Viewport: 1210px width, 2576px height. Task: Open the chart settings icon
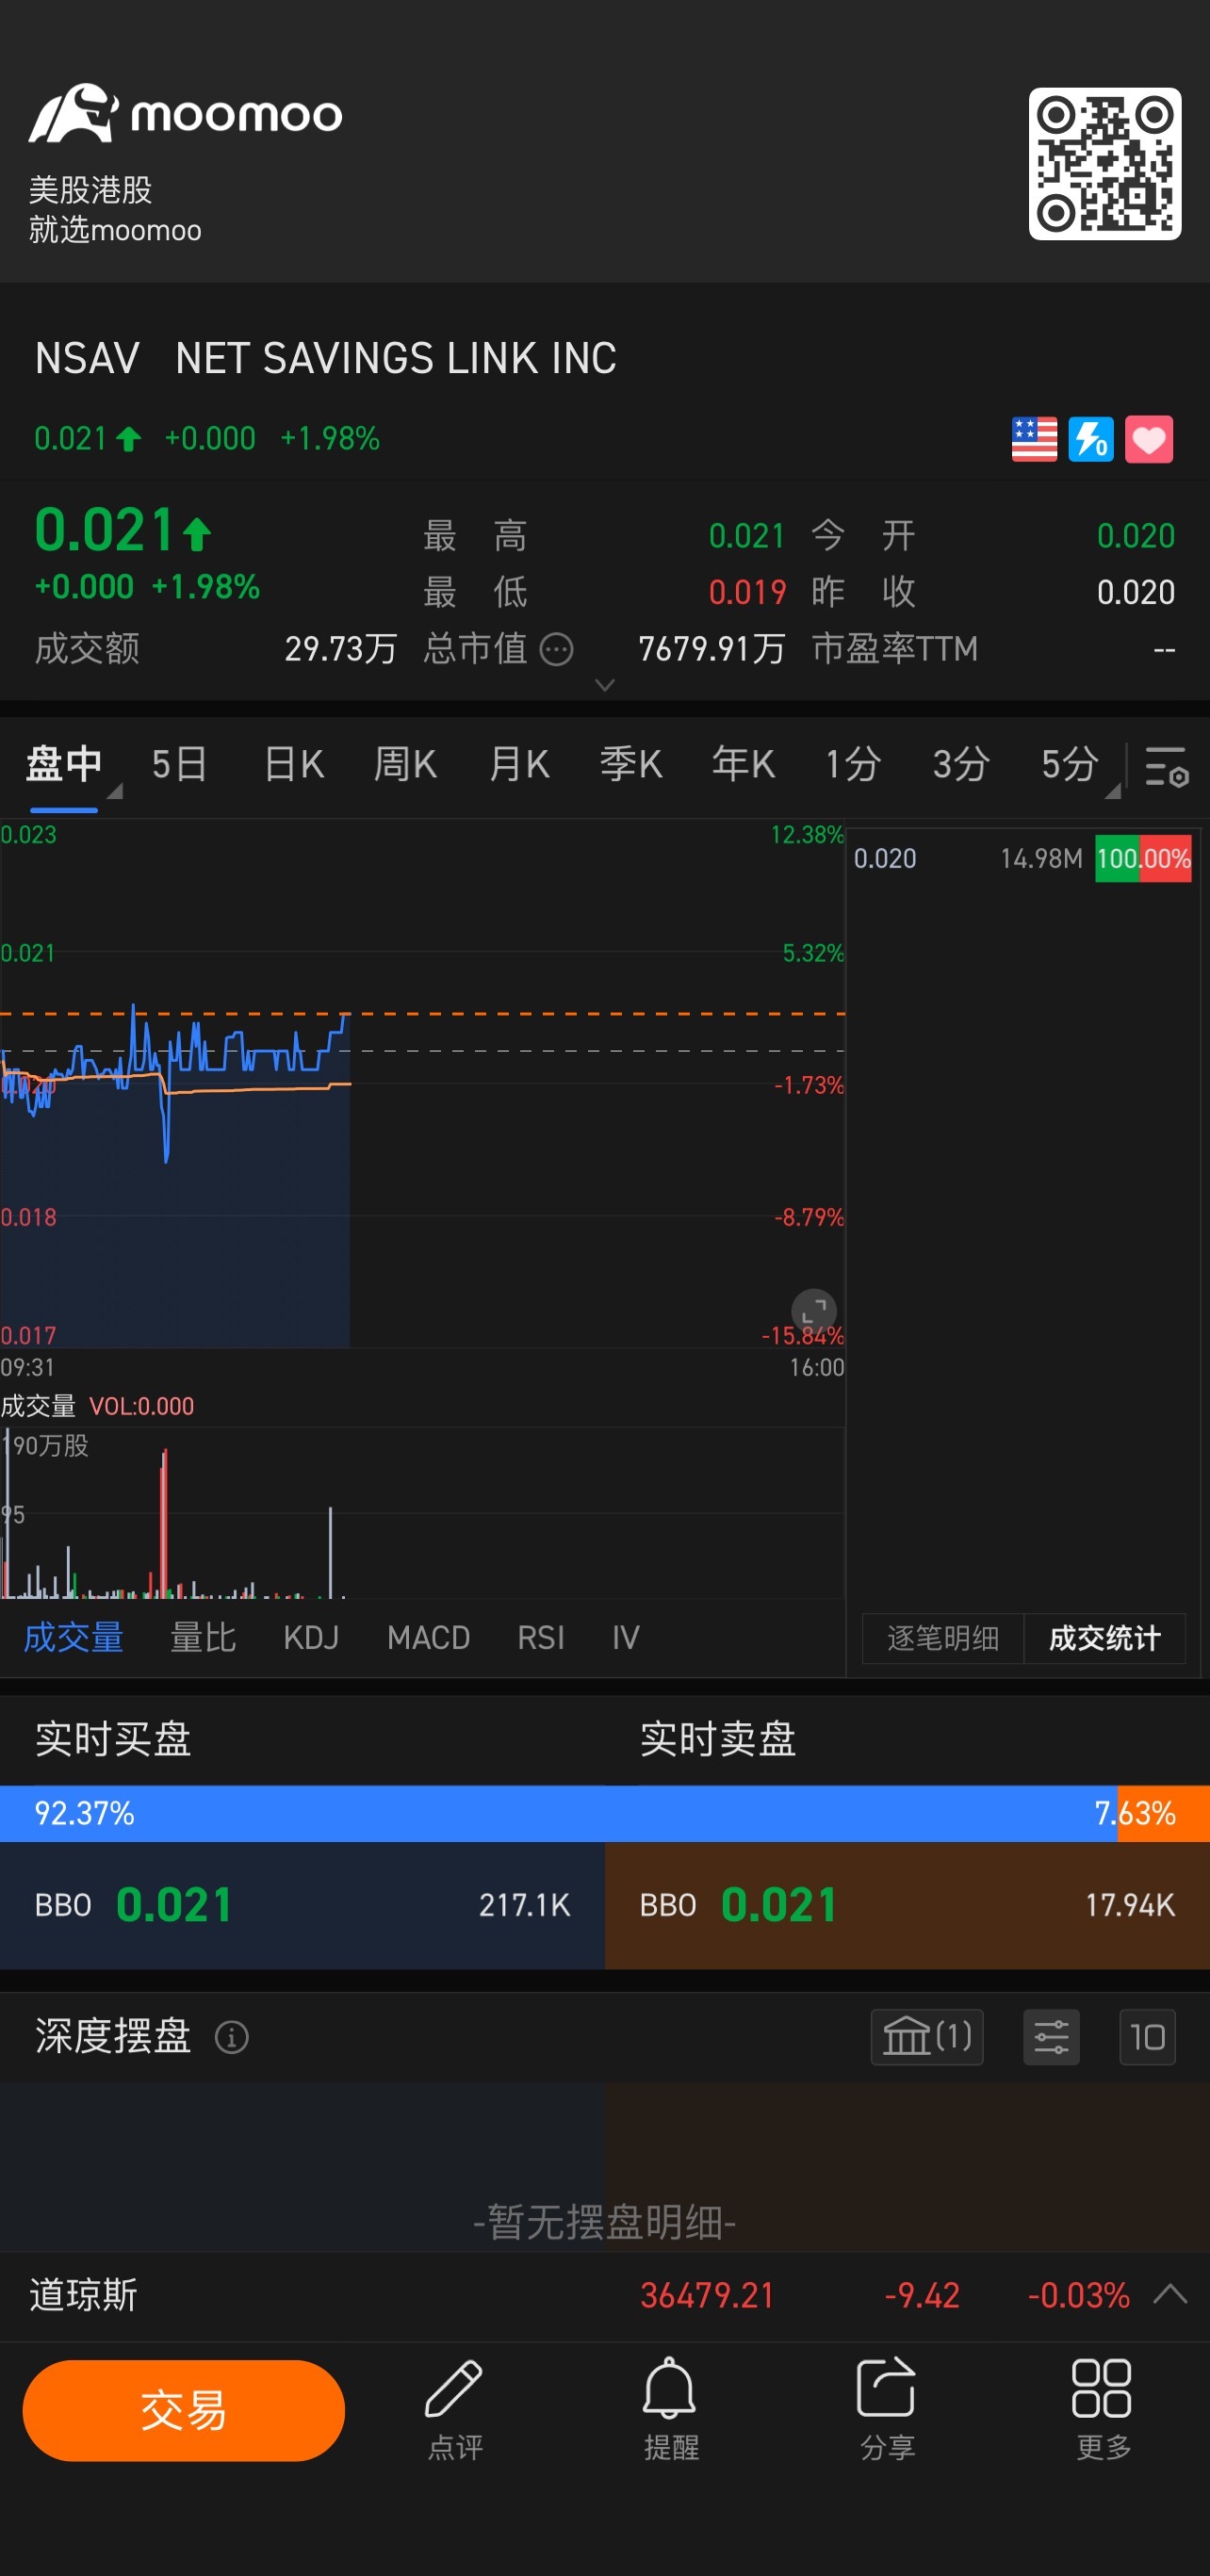point(1166,766)
